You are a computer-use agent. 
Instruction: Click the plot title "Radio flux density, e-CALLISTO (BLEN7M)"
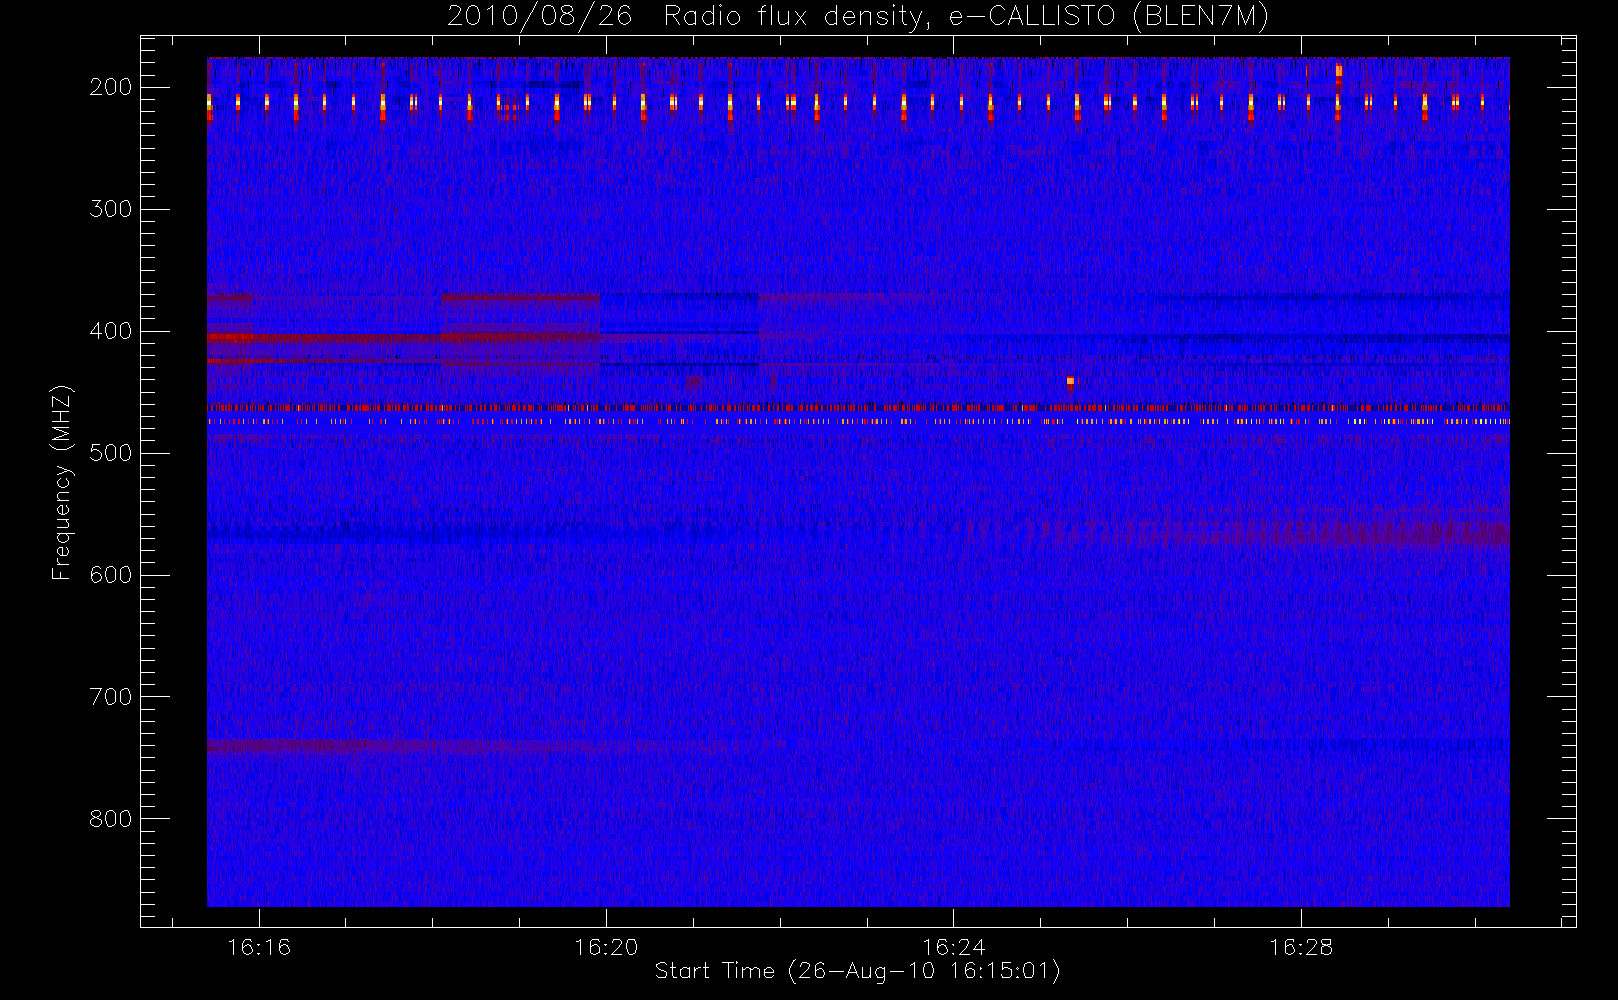point(966,17)
